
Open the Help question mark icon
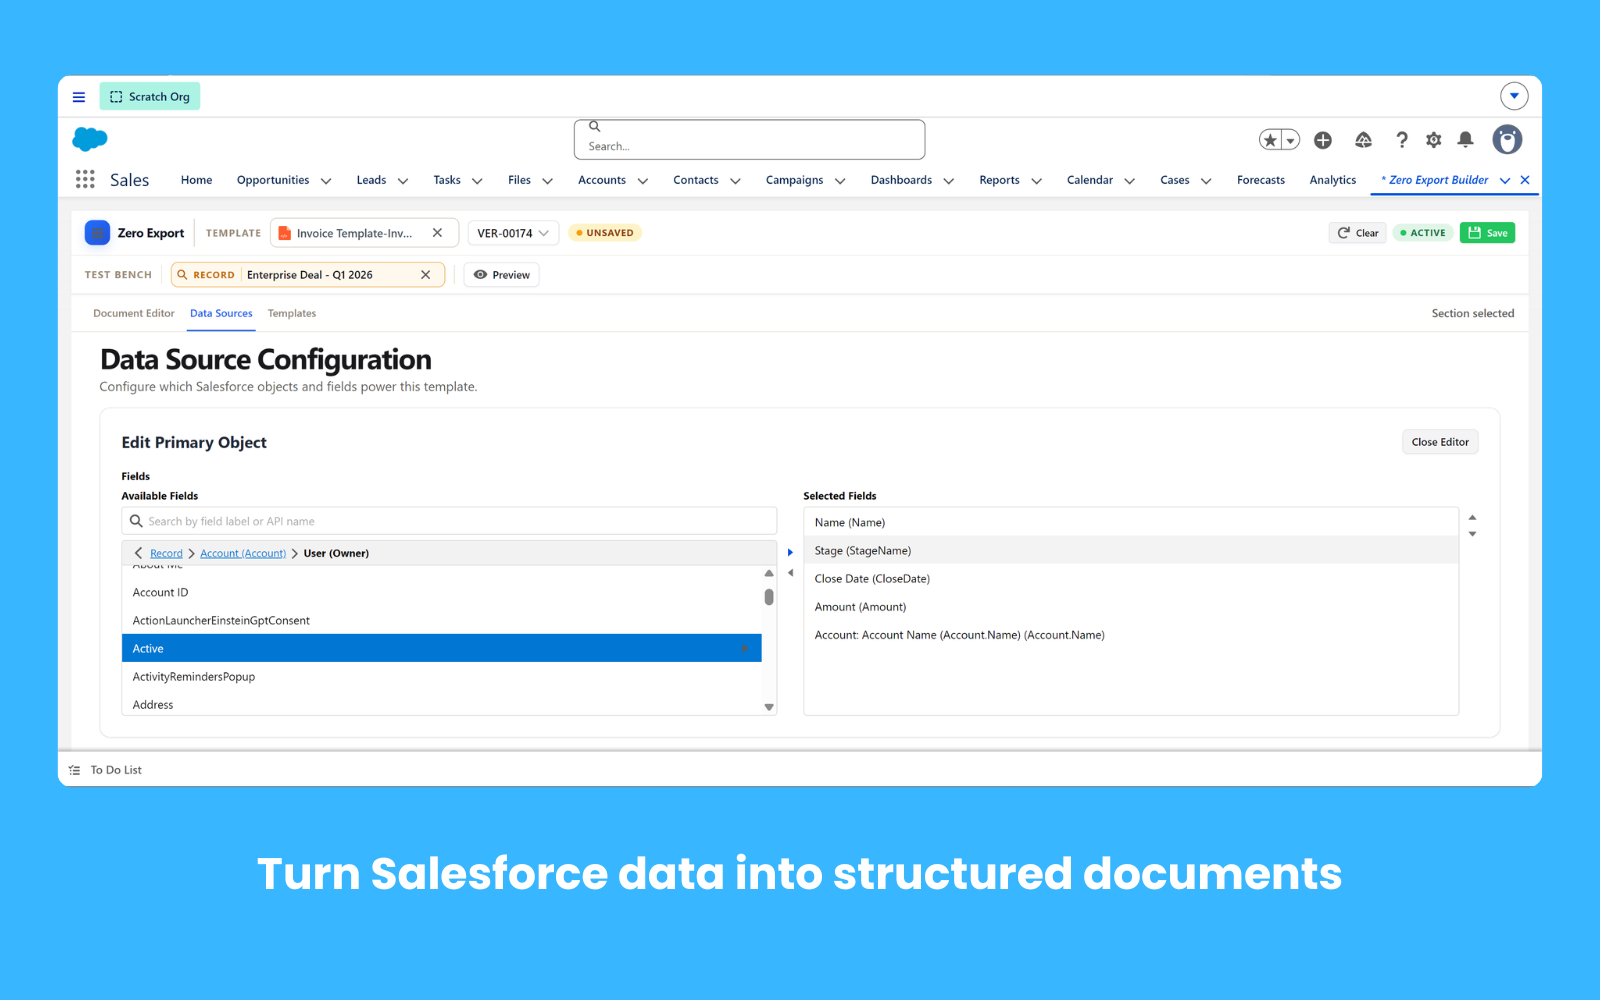tap(1402, 140)
